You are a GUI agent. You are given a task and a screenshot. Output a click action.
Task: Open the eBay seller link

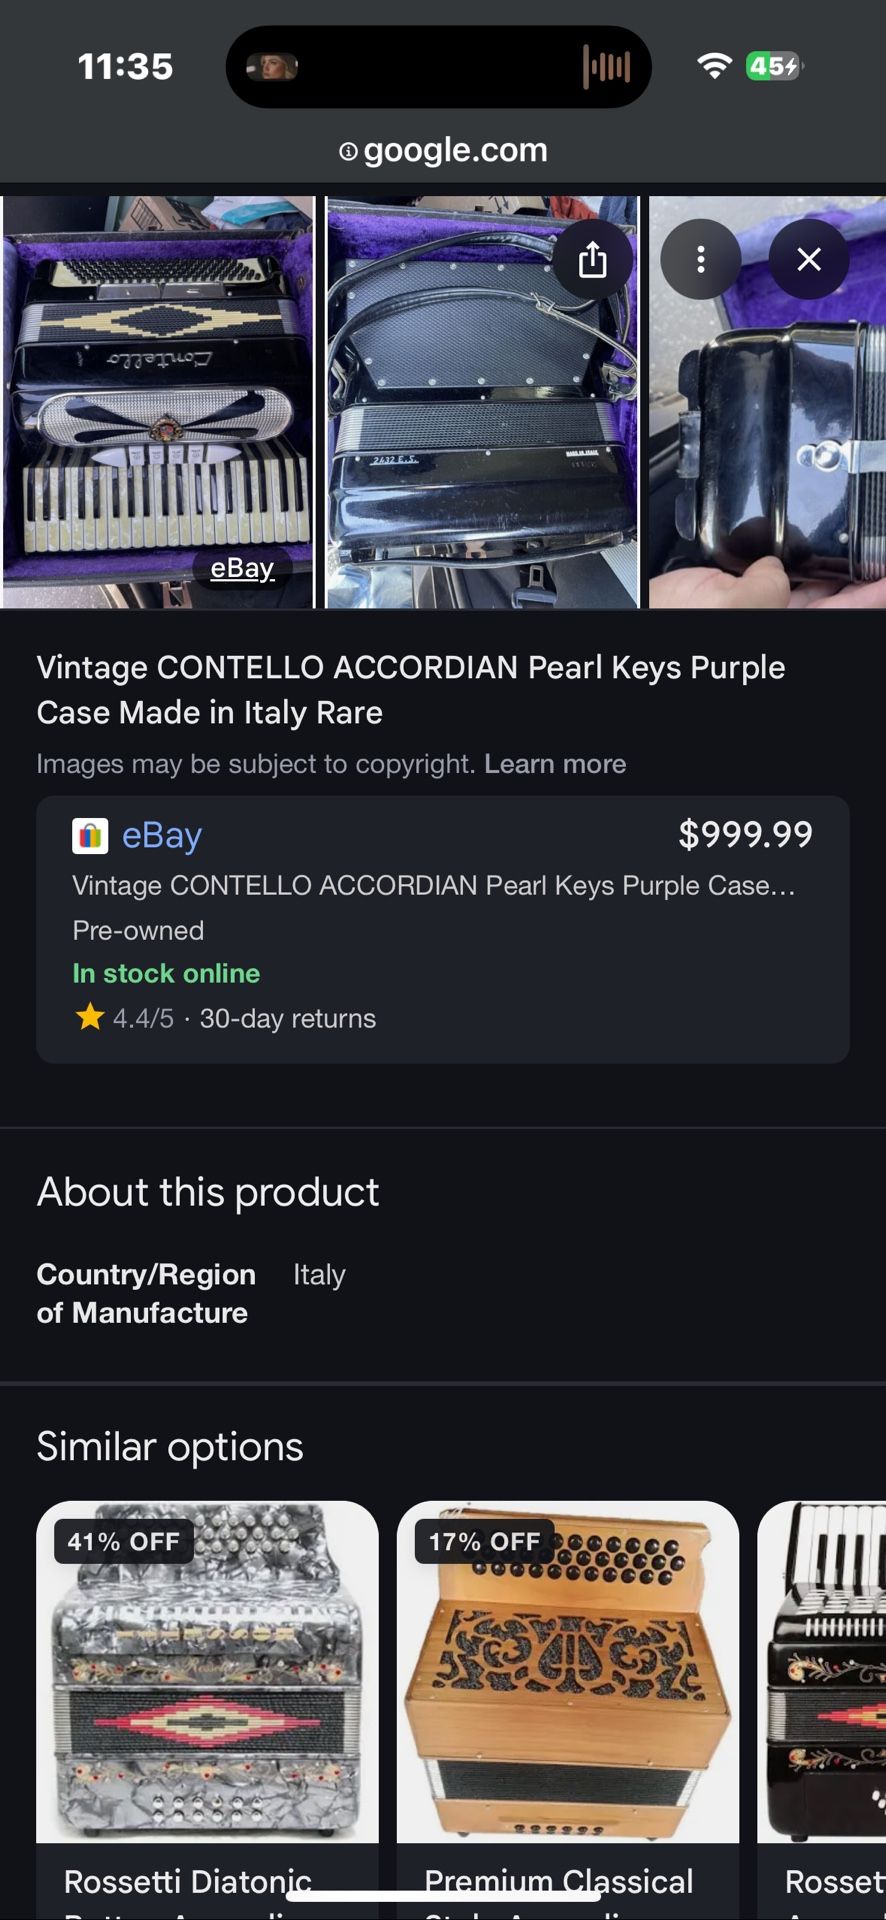pos(162,835)
